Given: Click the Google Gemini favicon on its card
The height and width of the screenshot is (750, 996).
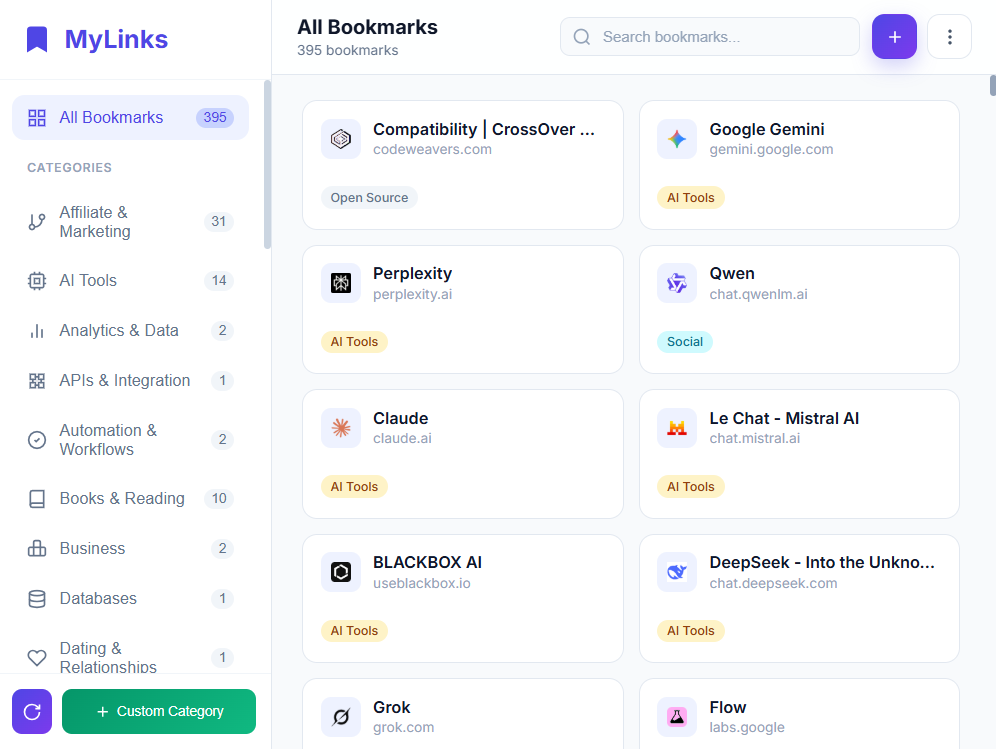Looking at the screenshot, I should 677,139.
